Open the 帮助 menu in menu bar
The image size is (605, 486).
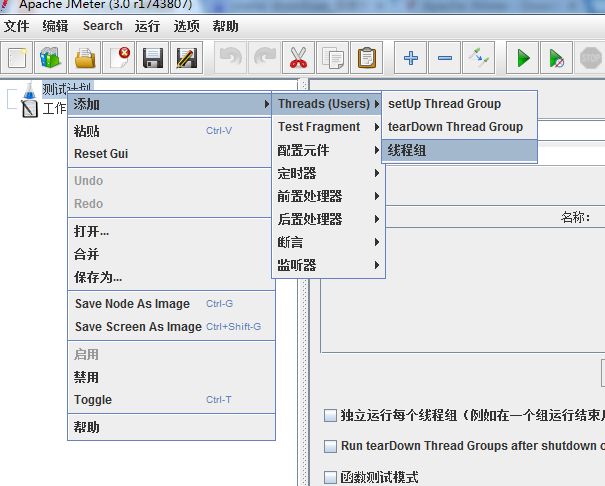tap(225, 26)
